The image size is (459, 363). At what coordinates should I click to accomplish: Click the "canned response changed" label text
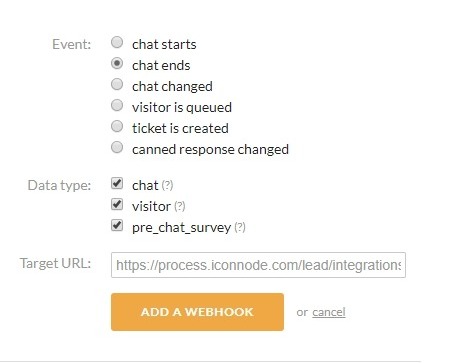point(210,150)
